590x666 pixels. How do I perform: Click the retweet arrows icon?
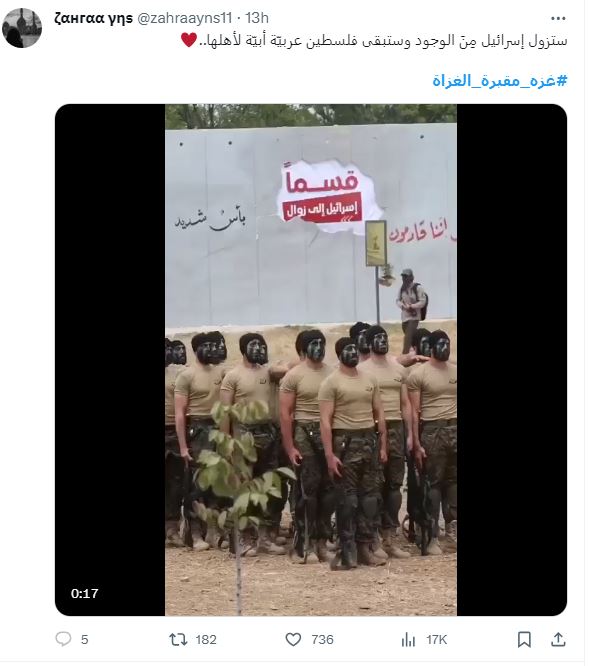coord(178,639)
